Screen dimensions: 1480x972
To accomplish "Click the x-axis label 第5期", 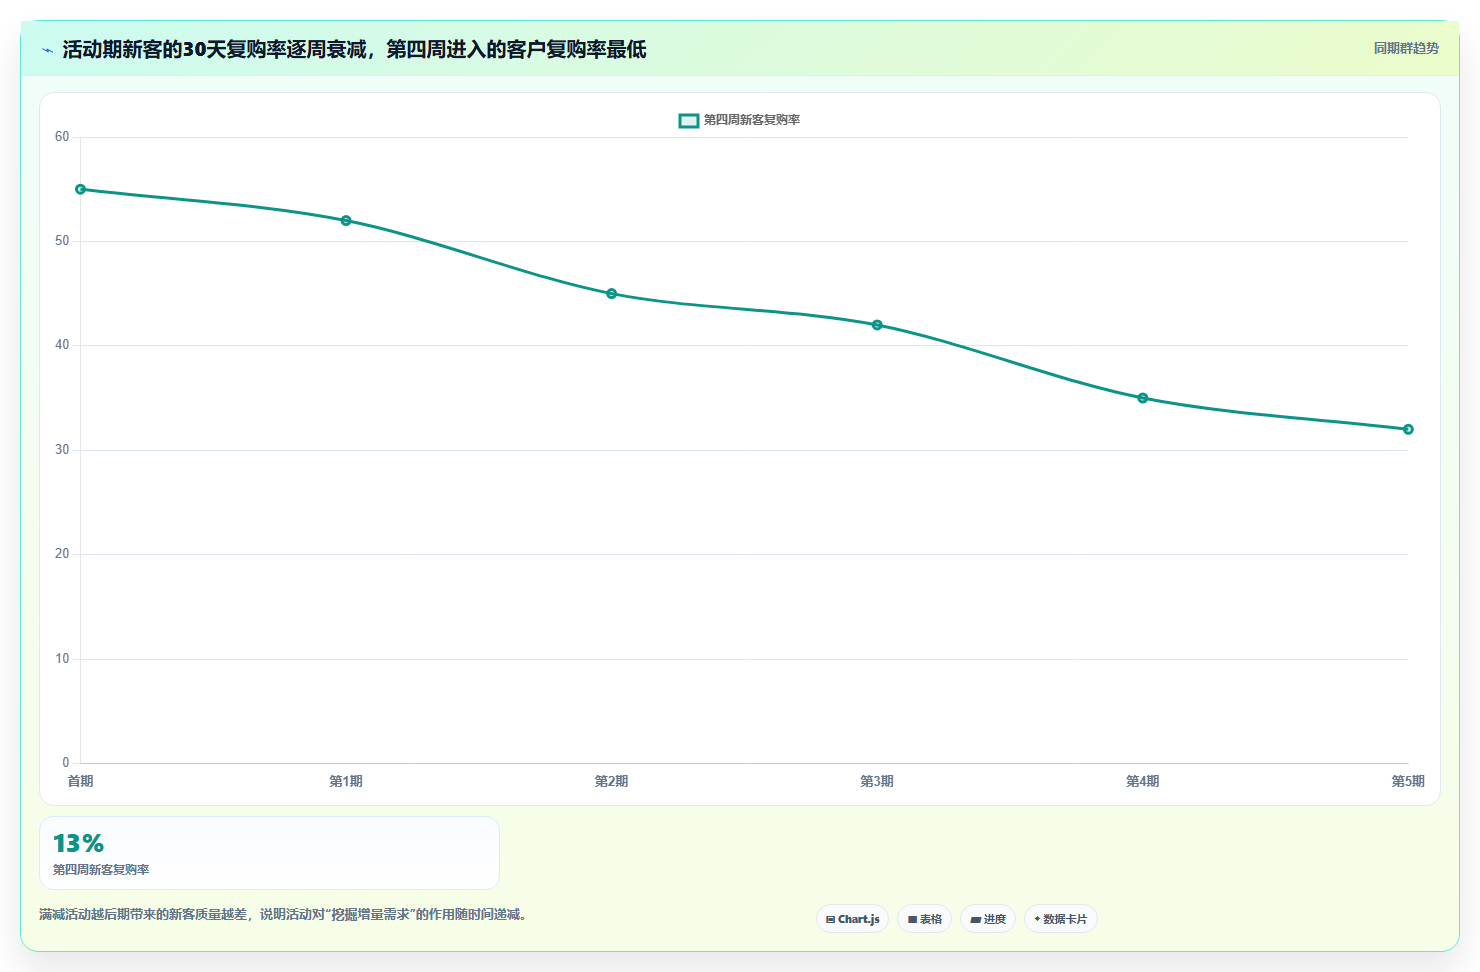I will 1408,781.
